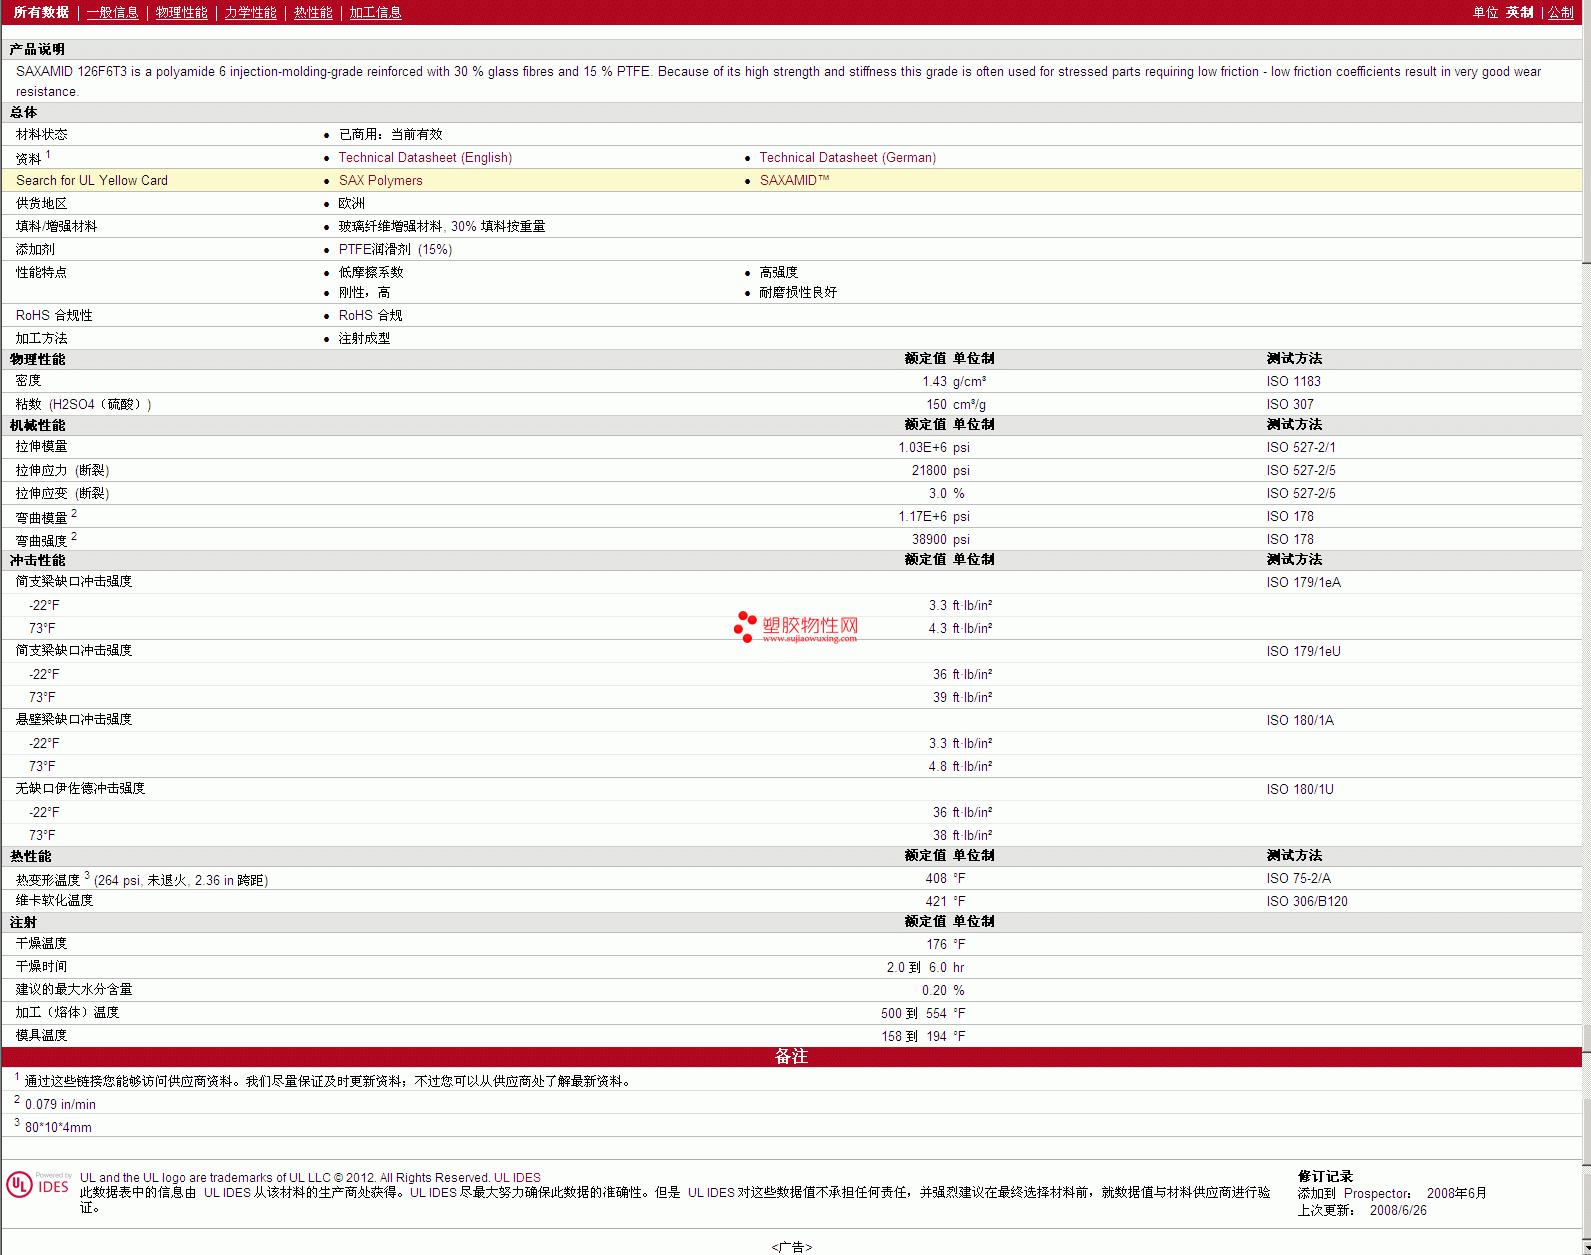Click the UL IDES logo in footer
The height and width of the screenshot is (1255, 1591).
coord(39,1185)
